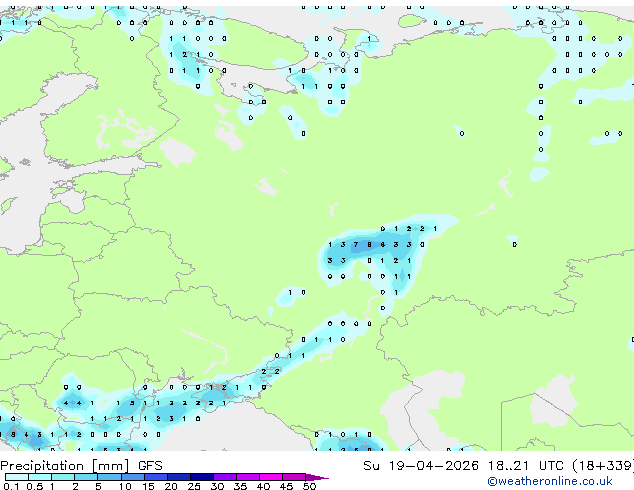The height and width of the screenshot is (490, 634).
Task: Select the 2–5 mm legend color swatch
Action: (86, 477)
